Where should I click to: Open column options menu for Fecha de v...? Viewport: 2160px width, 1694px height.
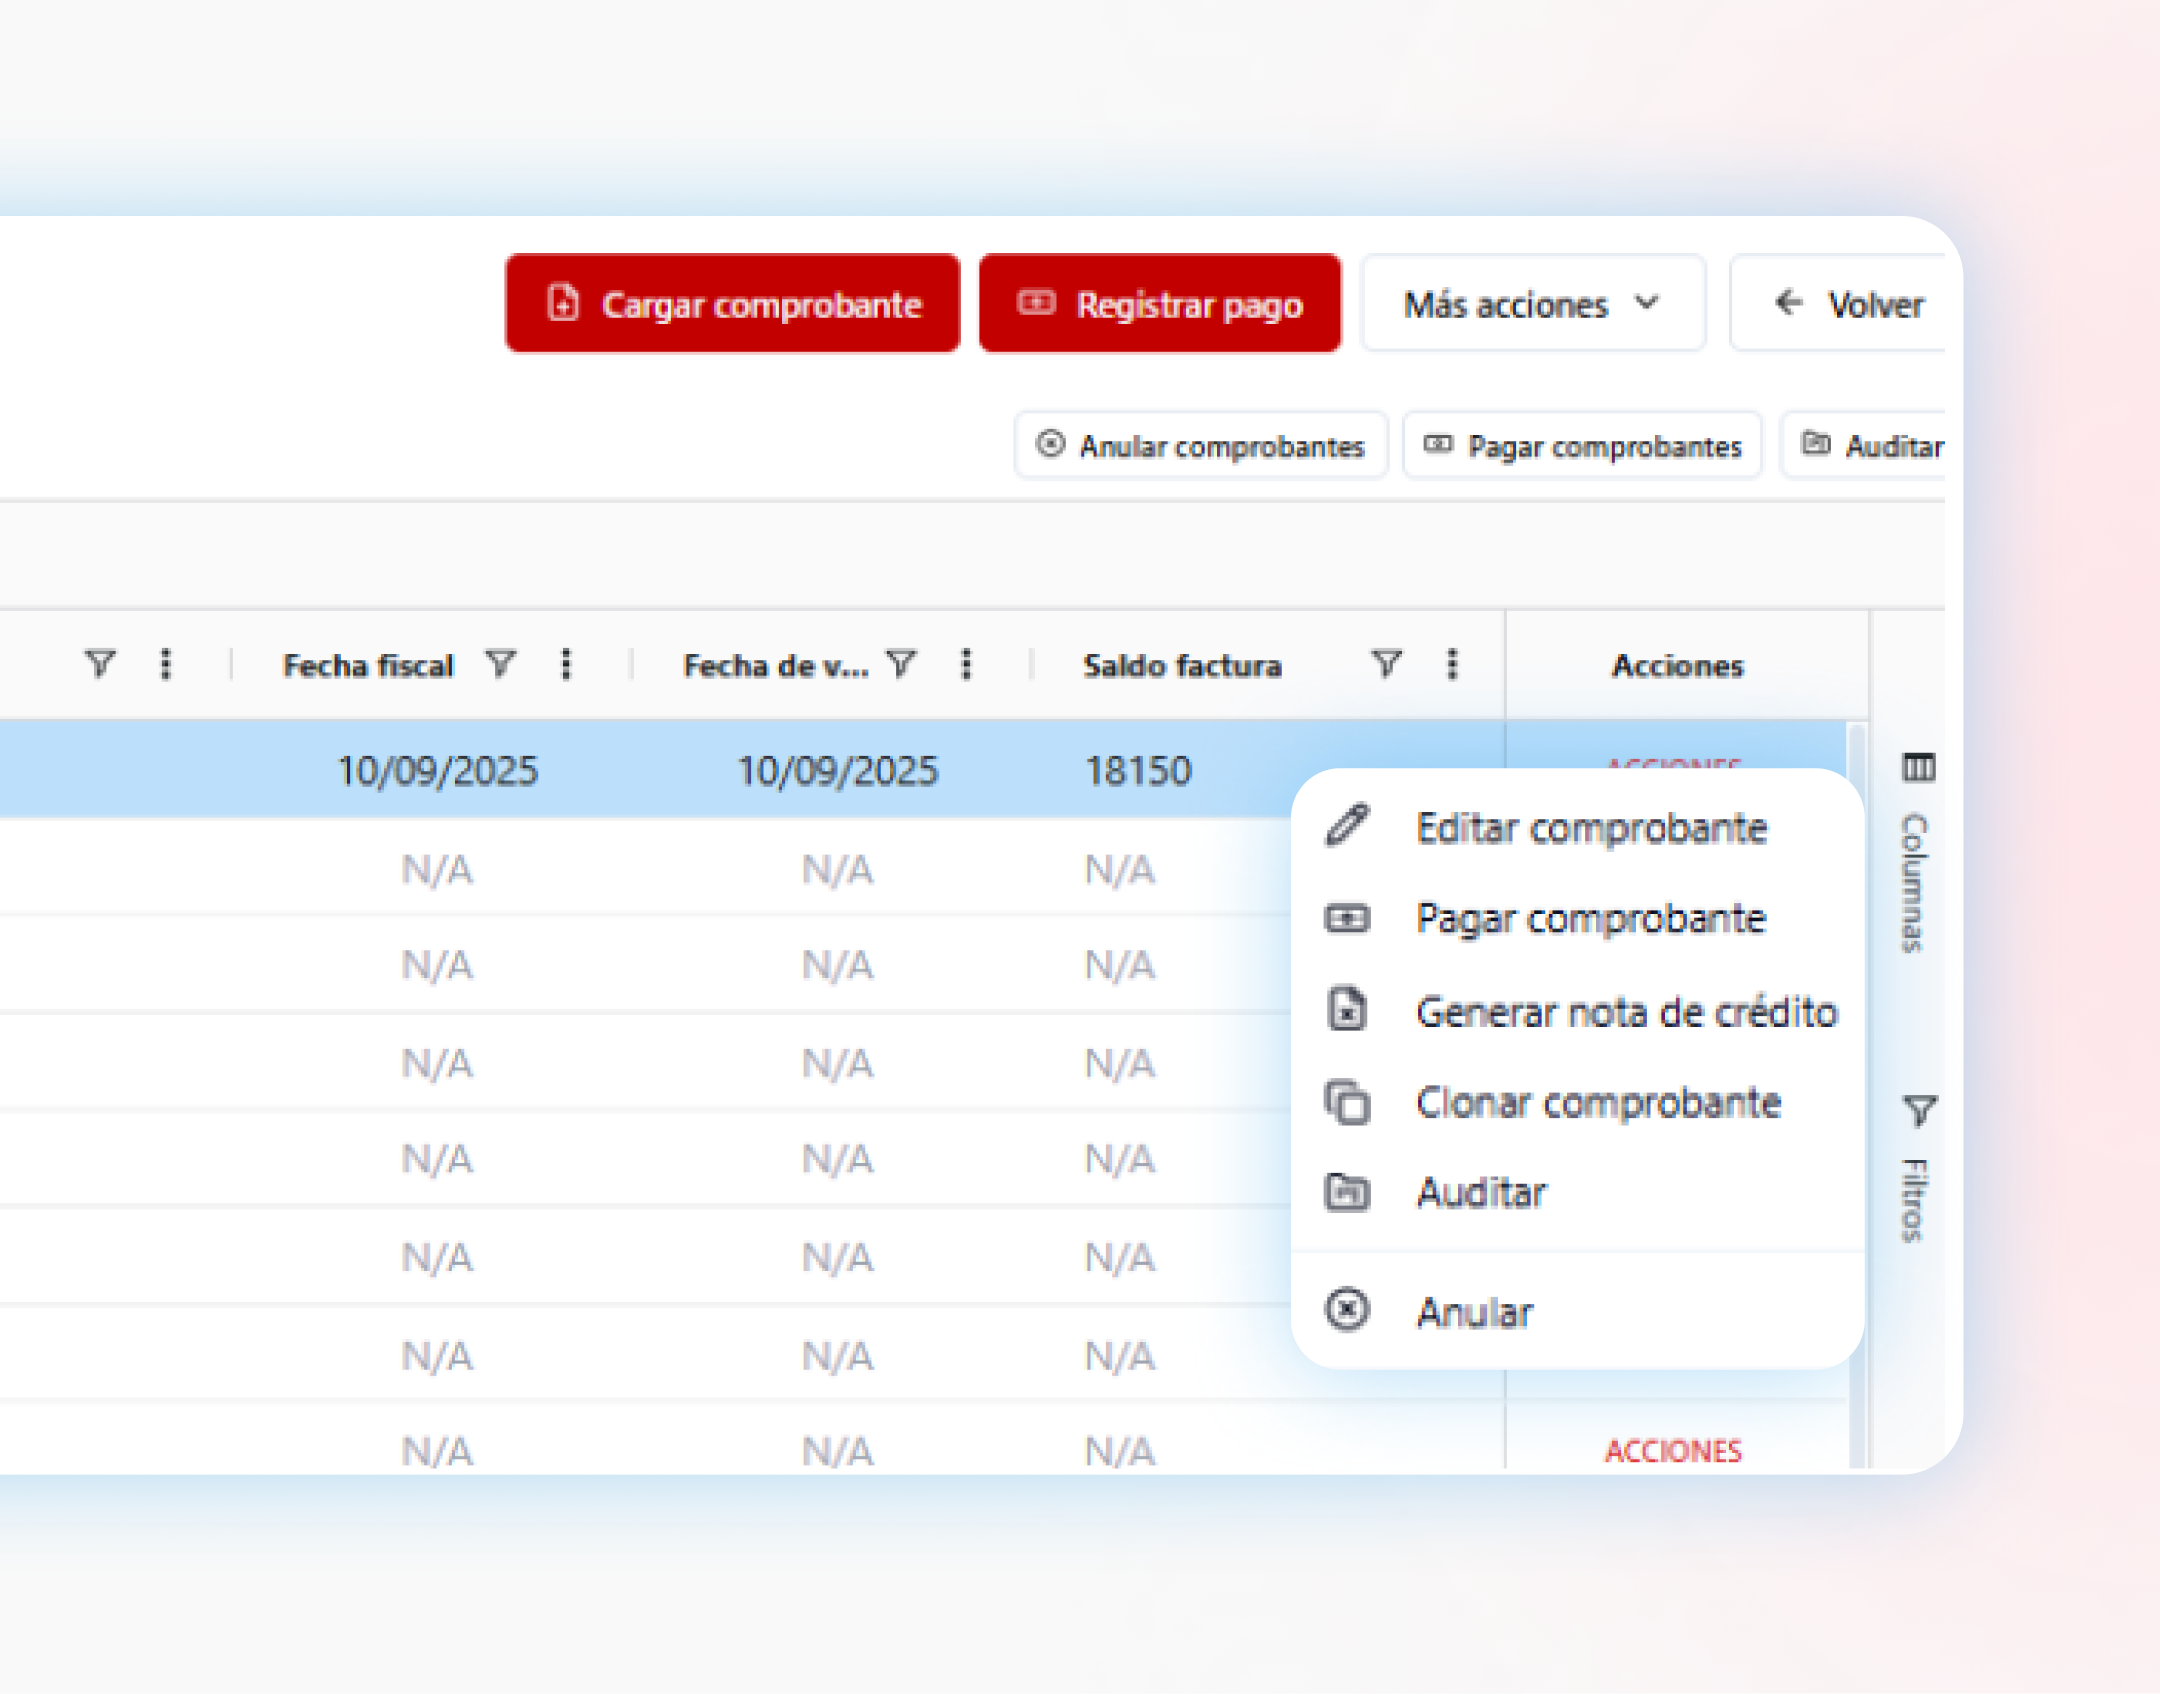pyautogui.click(x=966, y=664)
